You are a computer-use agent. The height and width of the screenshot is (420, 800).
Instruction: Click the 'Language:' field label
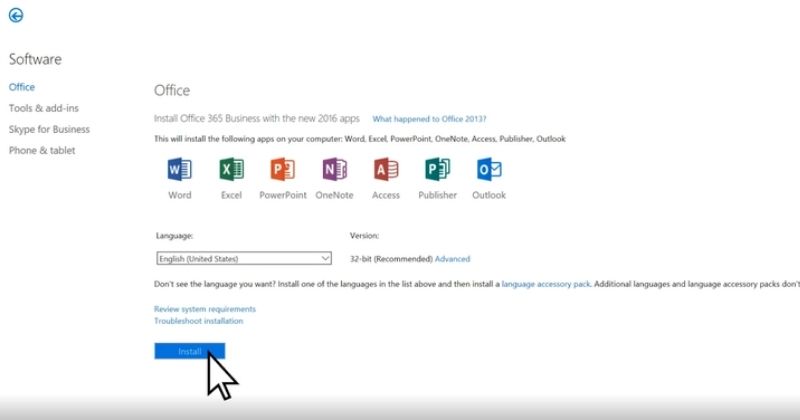174,236
